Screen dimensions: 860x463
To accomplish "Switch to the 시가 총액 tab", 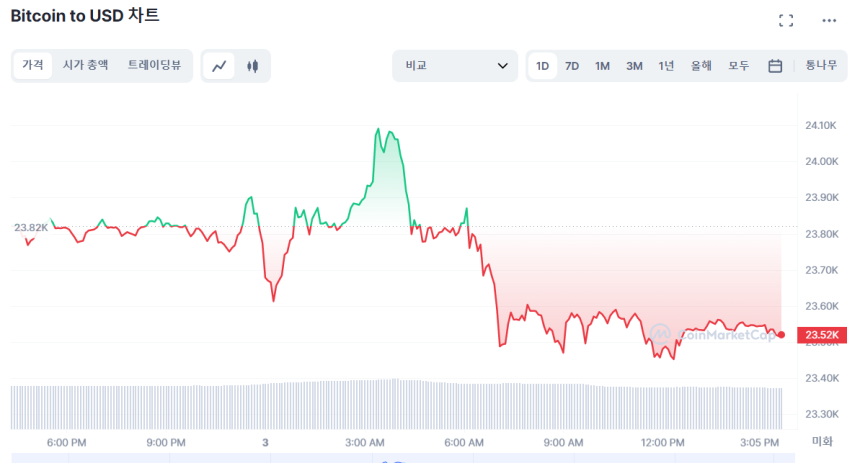I will click(86, 65).
